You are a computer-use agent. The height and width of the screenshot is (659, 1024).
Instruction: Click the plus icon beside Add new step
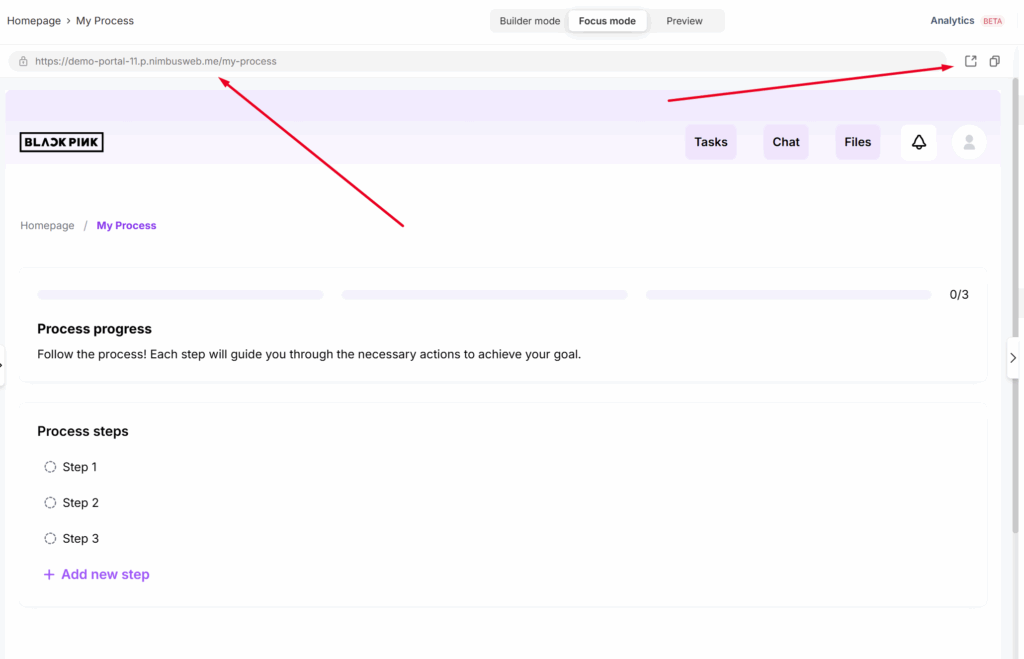(x=49, y=575)
